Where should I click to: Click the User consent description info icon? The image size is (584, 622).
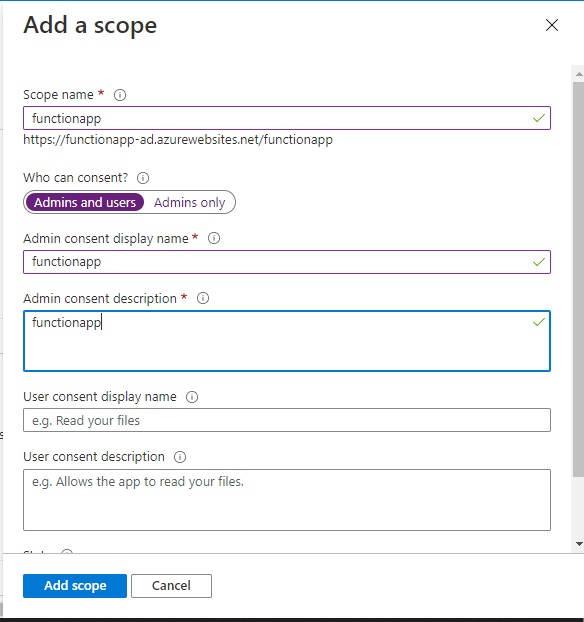point(180,457)
